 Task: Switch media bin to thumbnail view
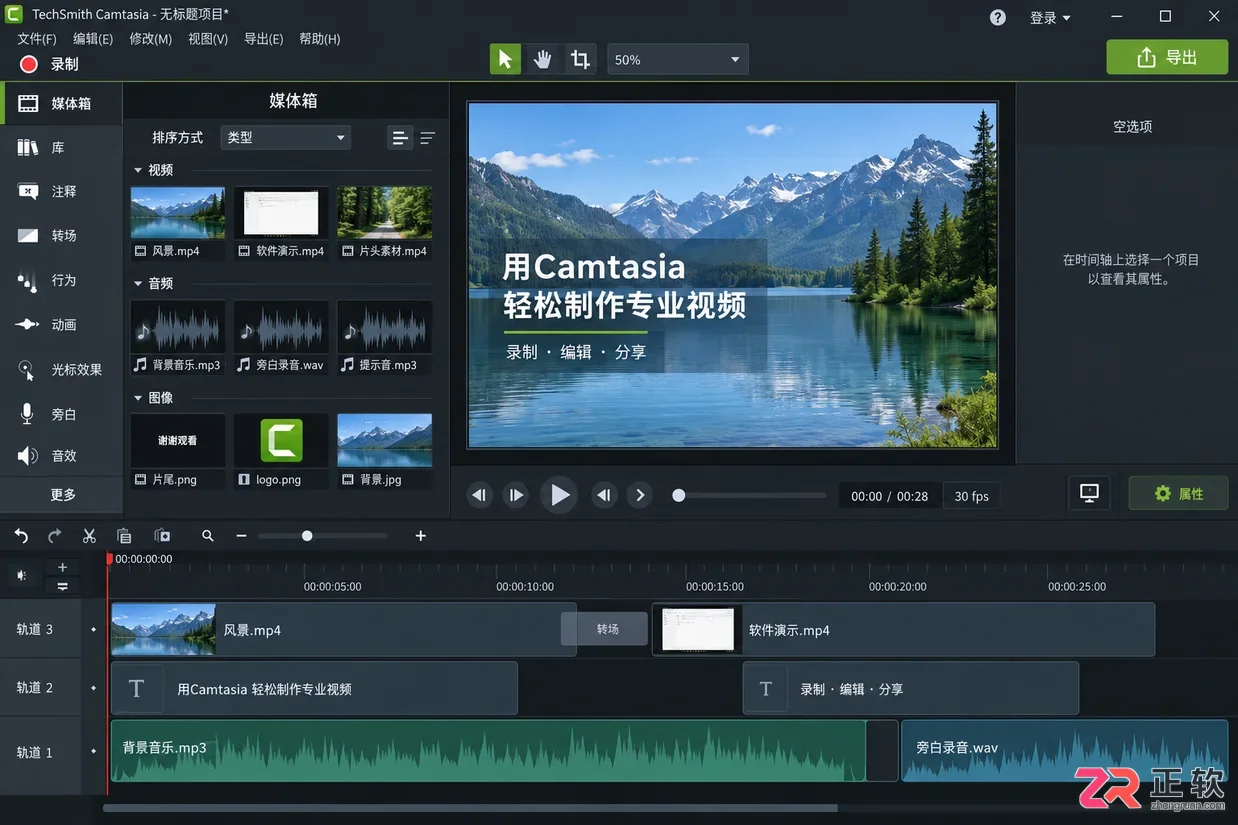point(400,138)
